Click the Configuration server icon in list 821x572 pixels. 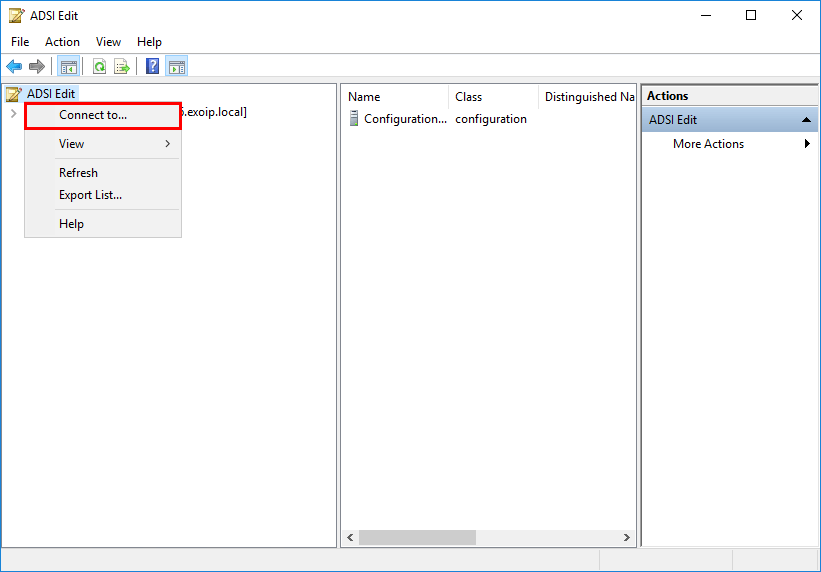(354, 119)
